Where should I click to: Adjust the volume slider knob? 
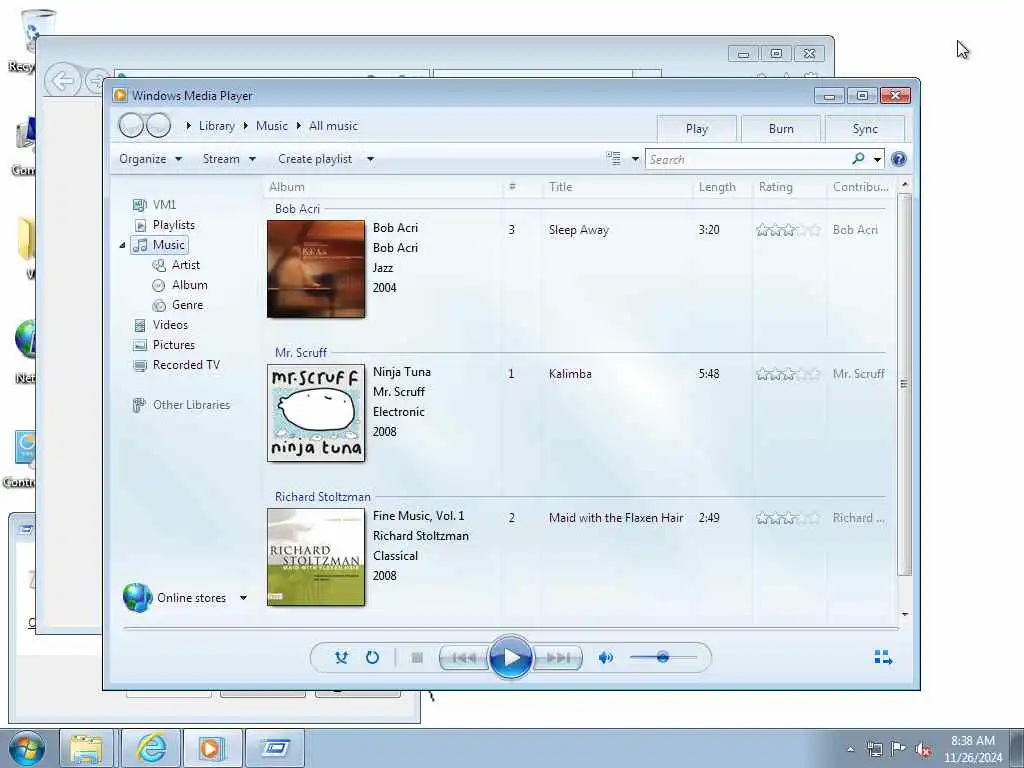(x=663, y=657)
